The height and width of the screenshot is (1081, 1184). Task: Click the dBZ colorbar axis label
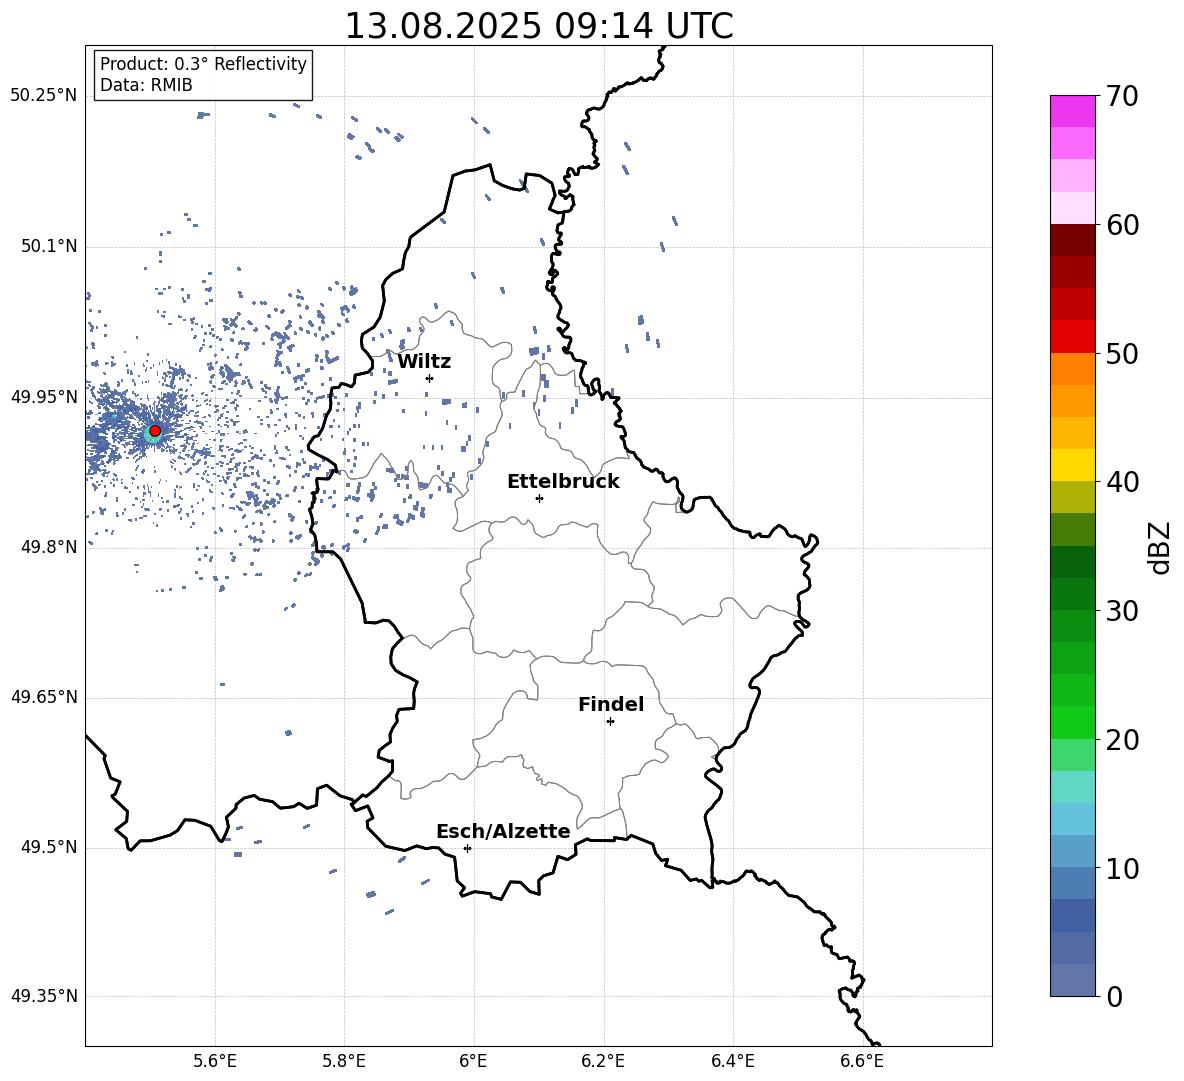1159,547
